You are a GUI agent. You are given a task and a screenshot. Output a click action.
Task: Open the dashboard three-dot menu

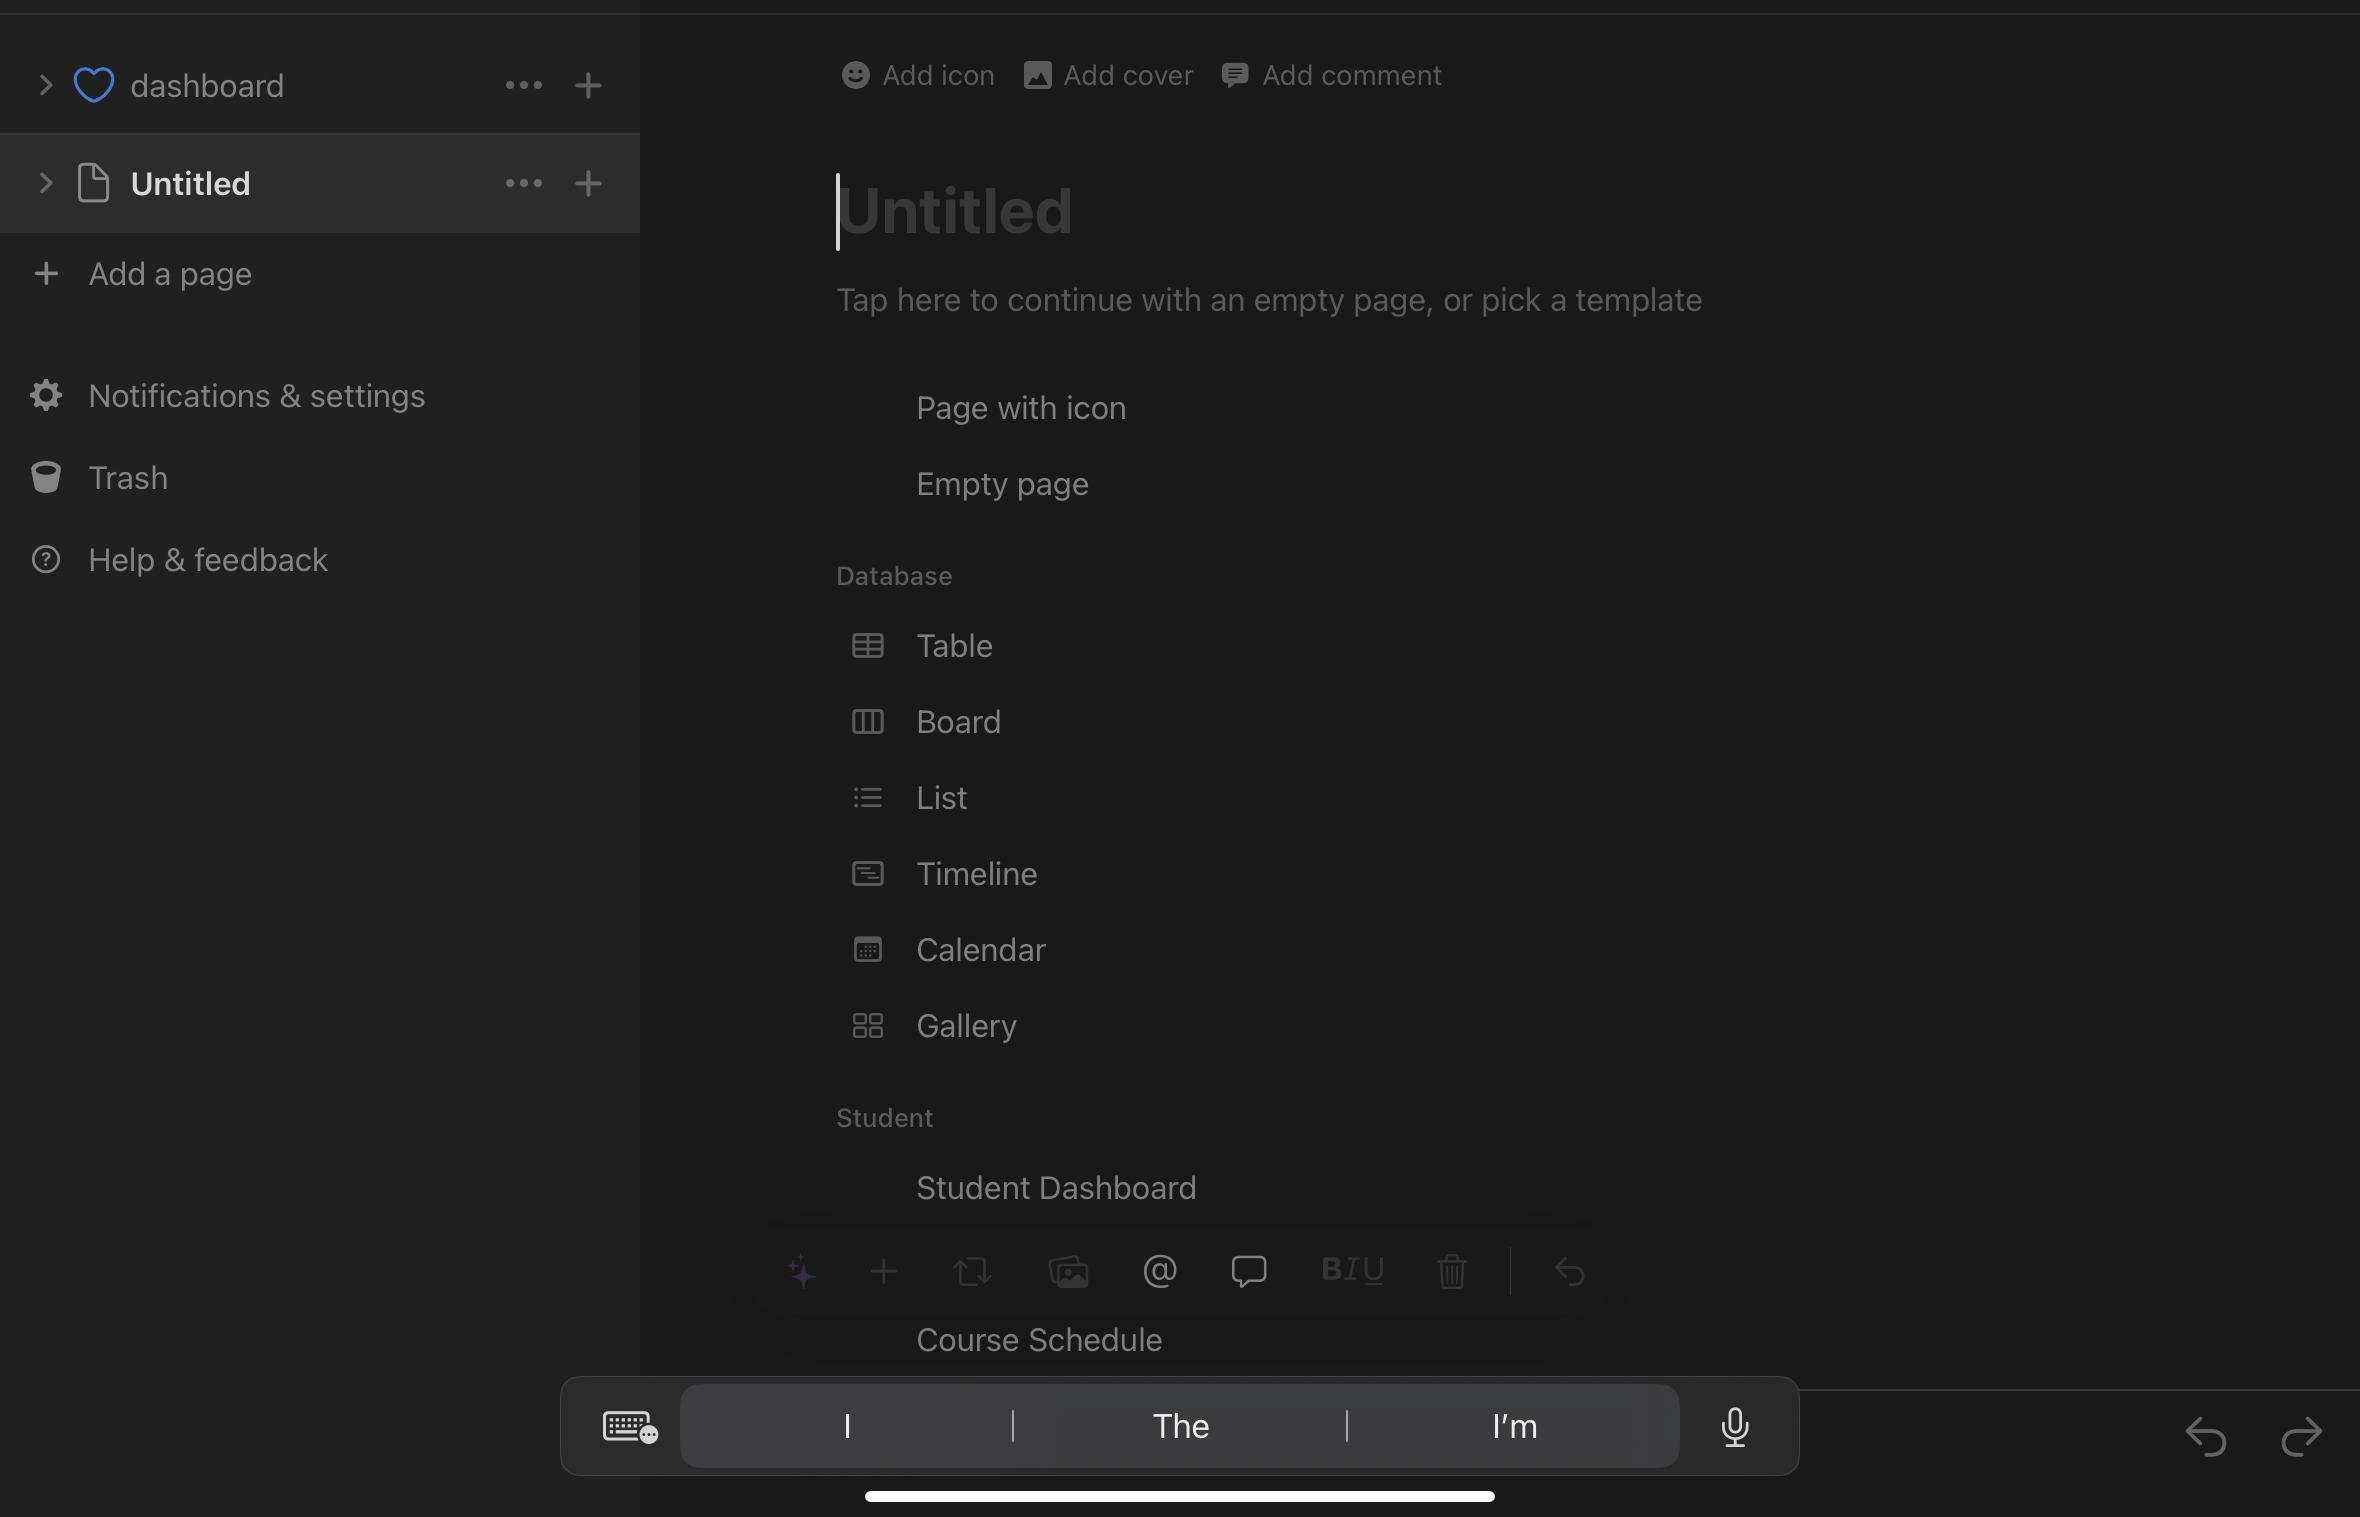524,86
